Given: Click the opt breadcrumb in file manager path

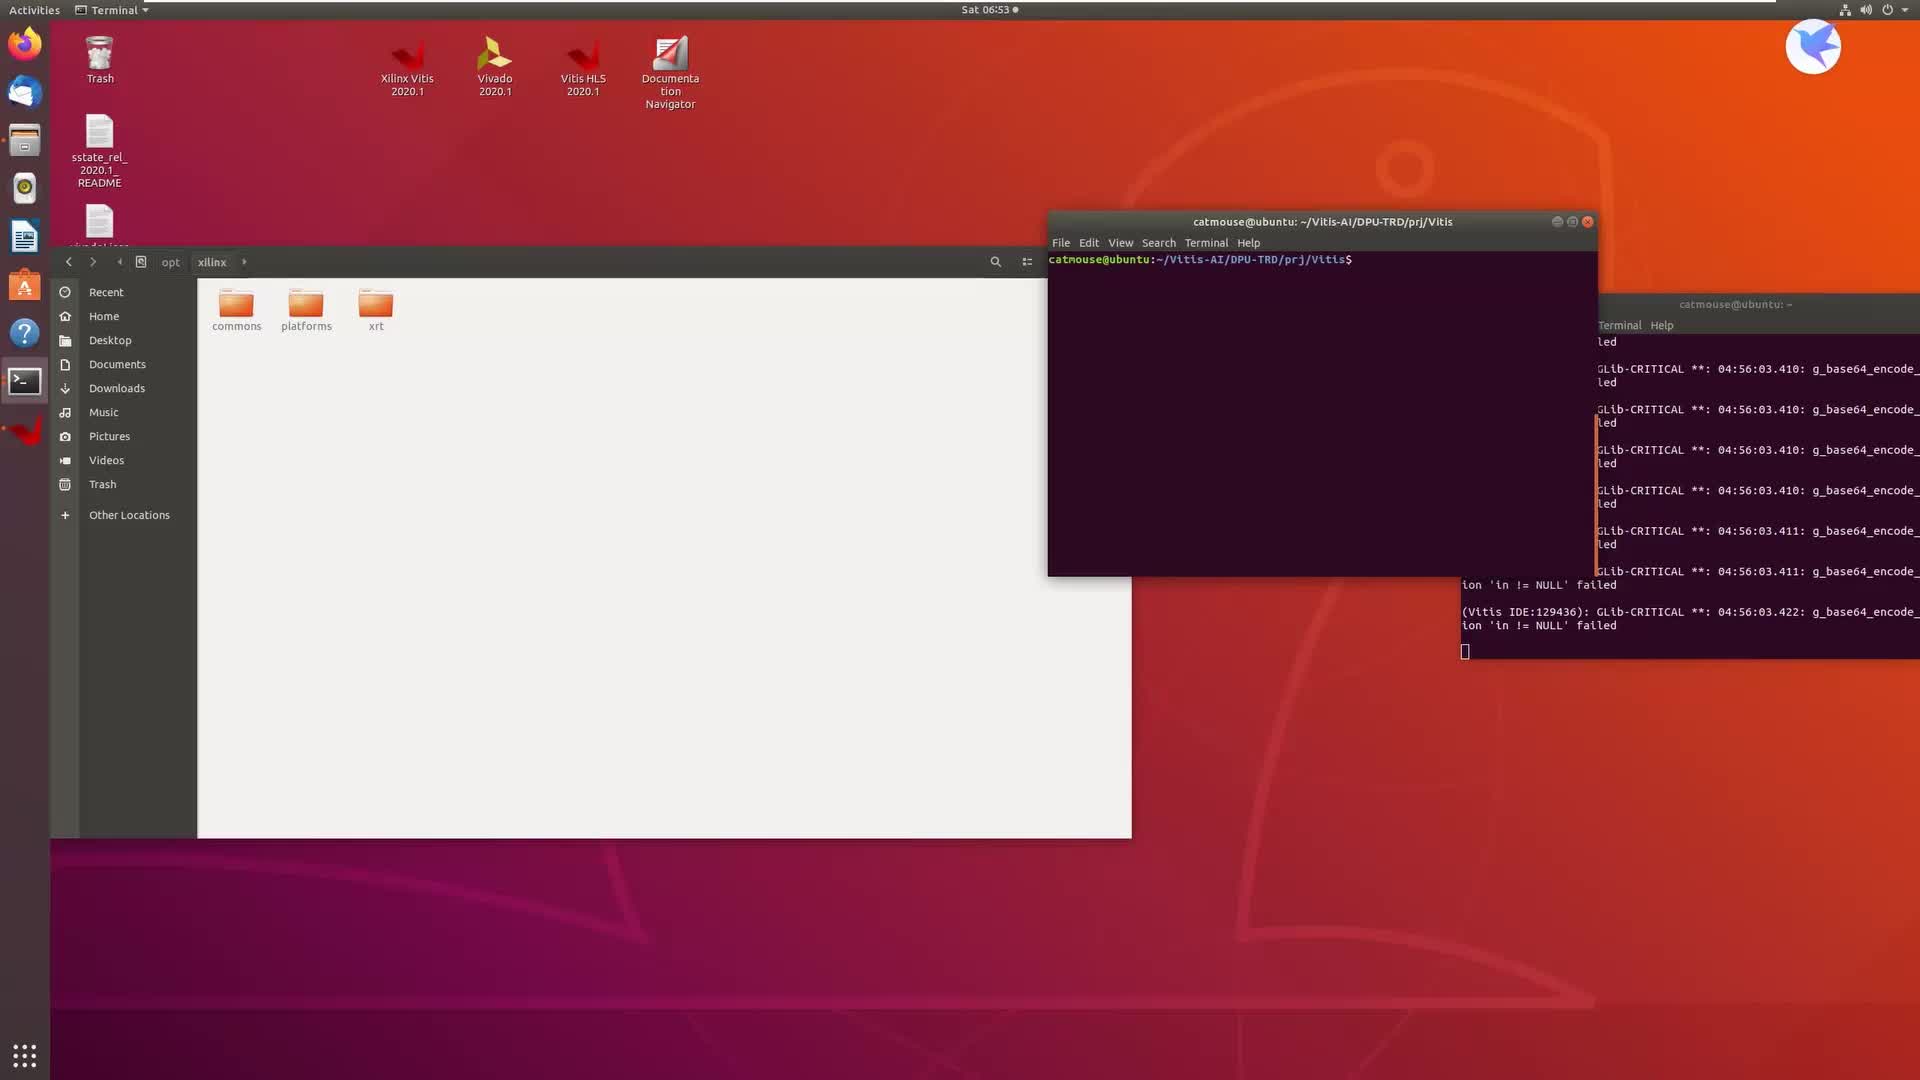Looking at the screenshot, I should point(169,261).
